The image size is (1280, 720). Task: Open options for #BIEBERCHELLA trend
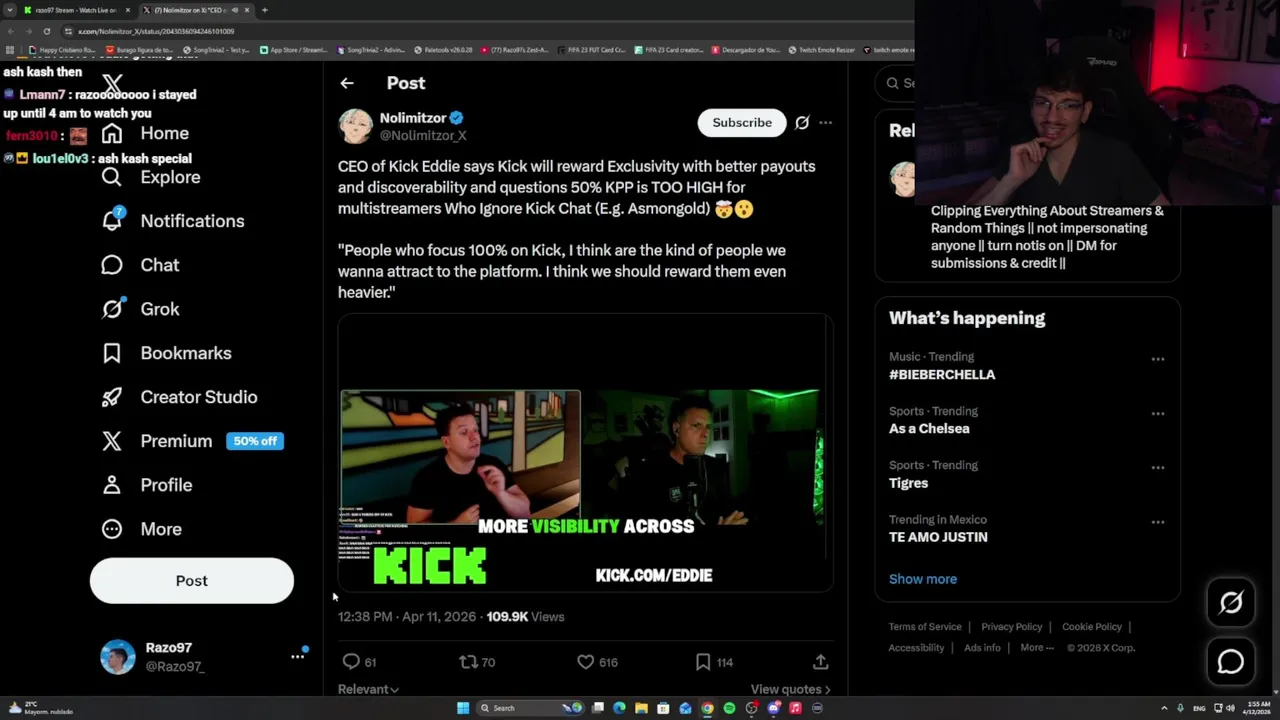pyautogui.click(x=1157, y=359)
